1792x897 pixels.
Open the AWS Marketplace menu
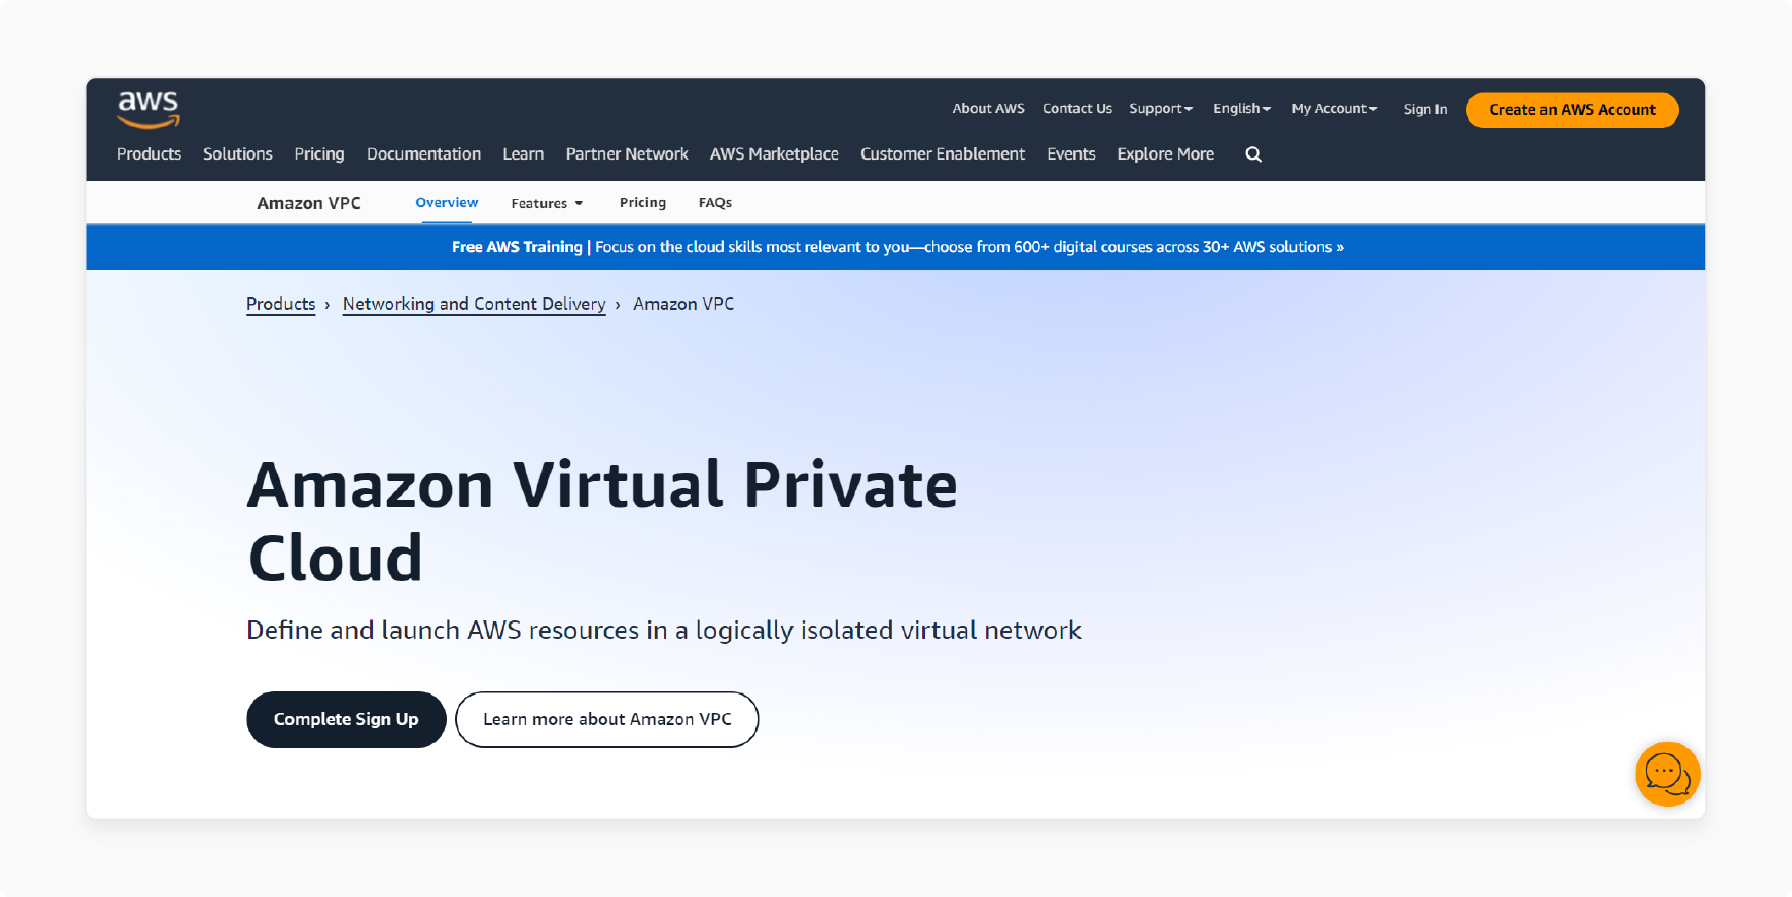pos(774,154)
